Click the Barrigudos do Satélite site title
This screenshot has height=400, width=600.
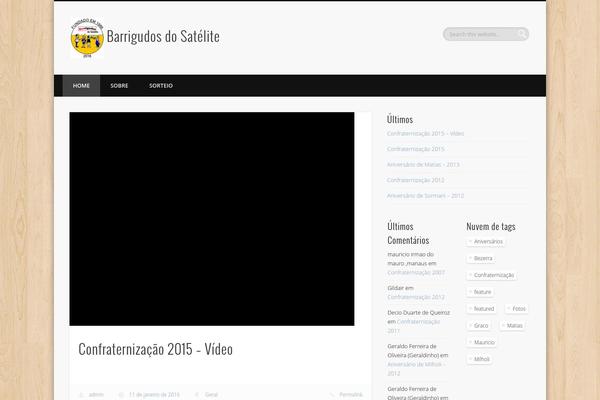[x=163, y=36]
